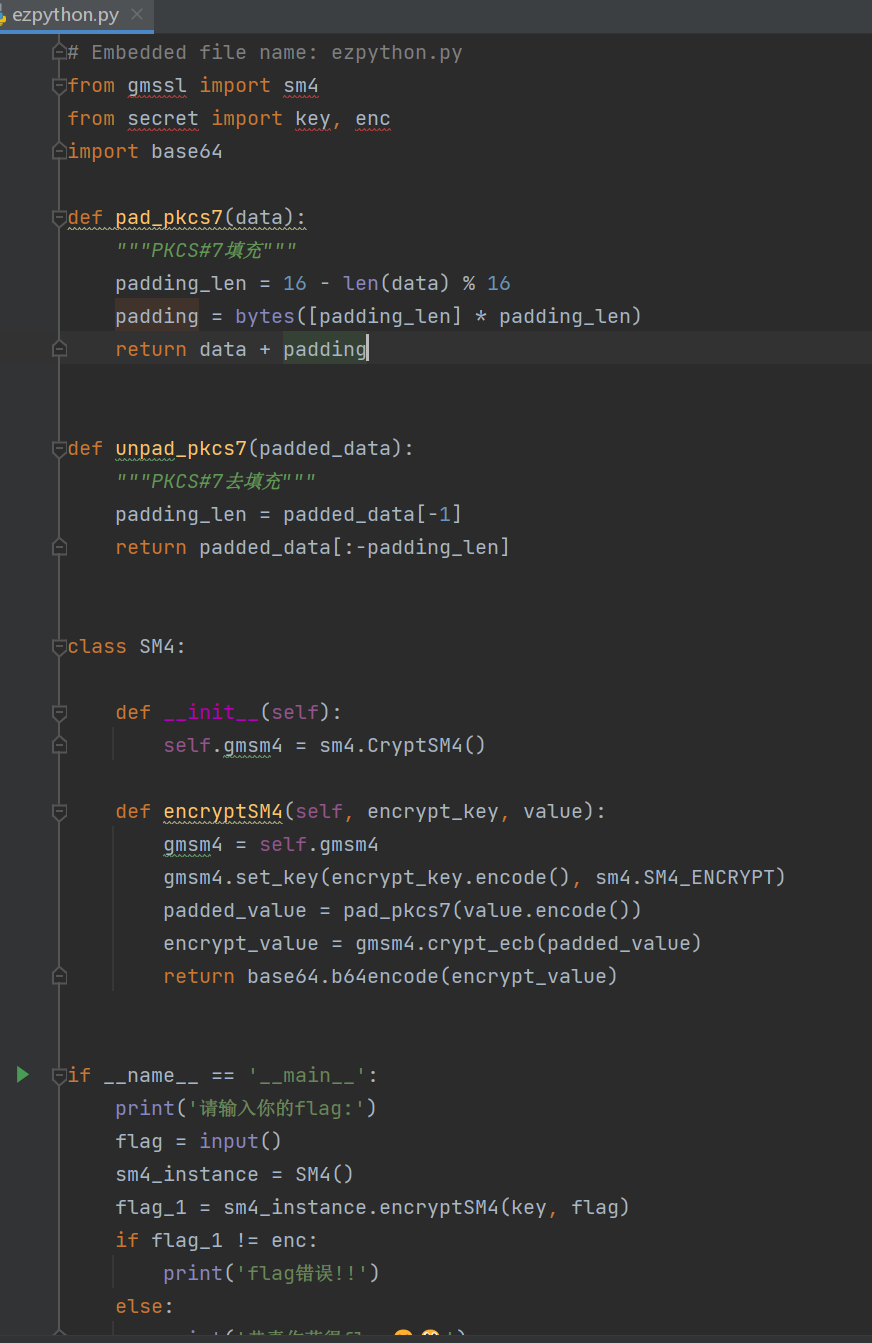Collapse the fold at the Embedded file name comment
Viewport: 872px width, 1343px height.
point(59,52)
